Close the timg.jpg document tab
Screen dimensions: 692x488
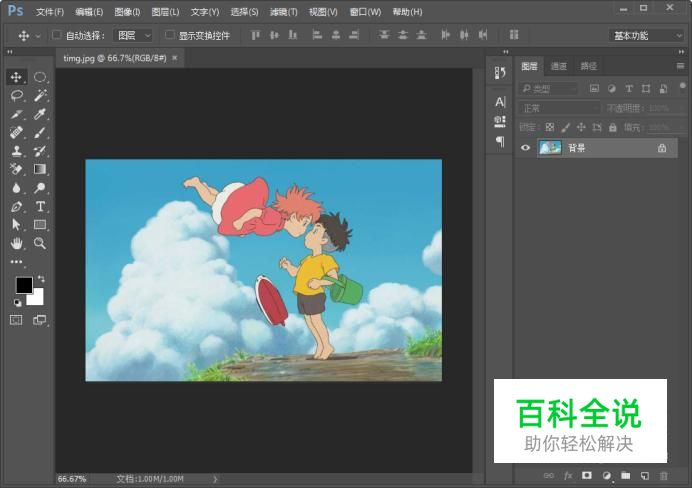174,58
